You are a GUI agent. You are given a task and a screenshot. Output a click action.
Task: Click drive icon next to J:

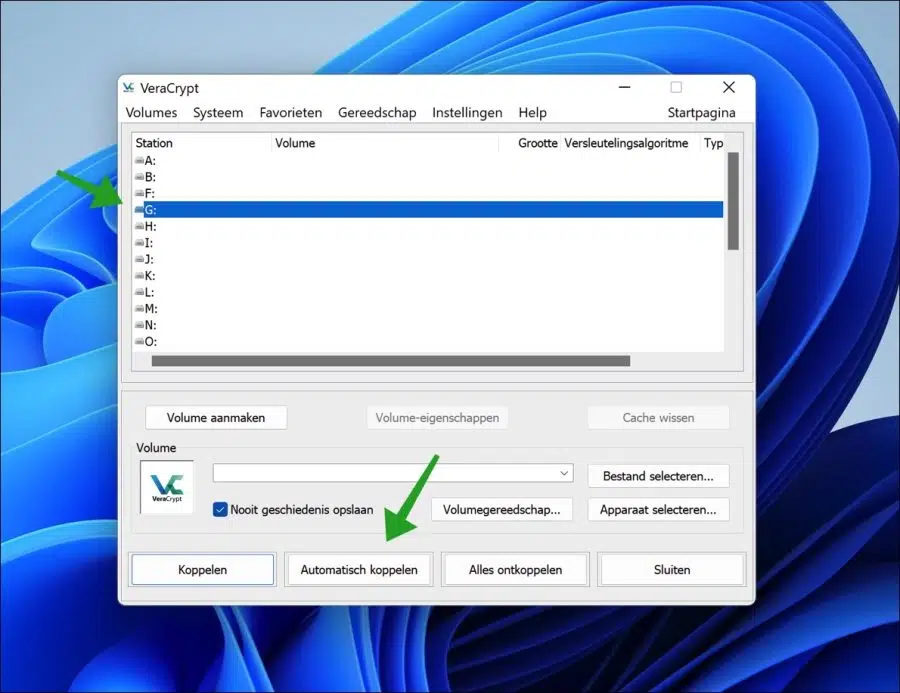(139, 259)
